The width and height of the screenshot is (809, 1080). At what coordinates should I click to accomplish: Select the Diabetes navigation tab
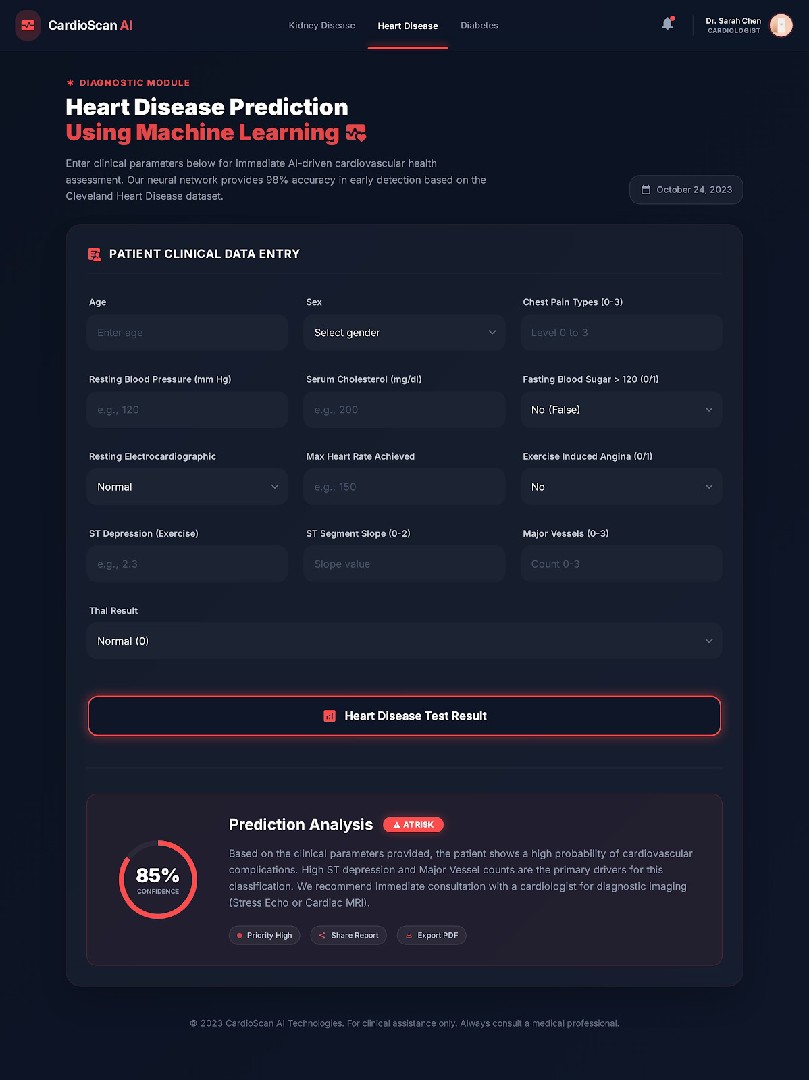point(479,25)
